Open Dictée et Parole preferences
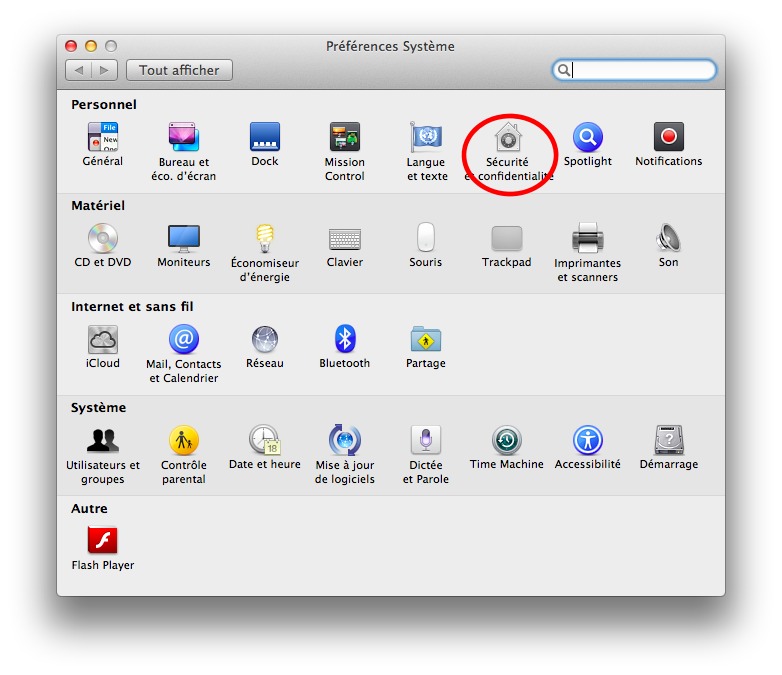This screenshot has height=675, width=782. (x=426, y=441)
